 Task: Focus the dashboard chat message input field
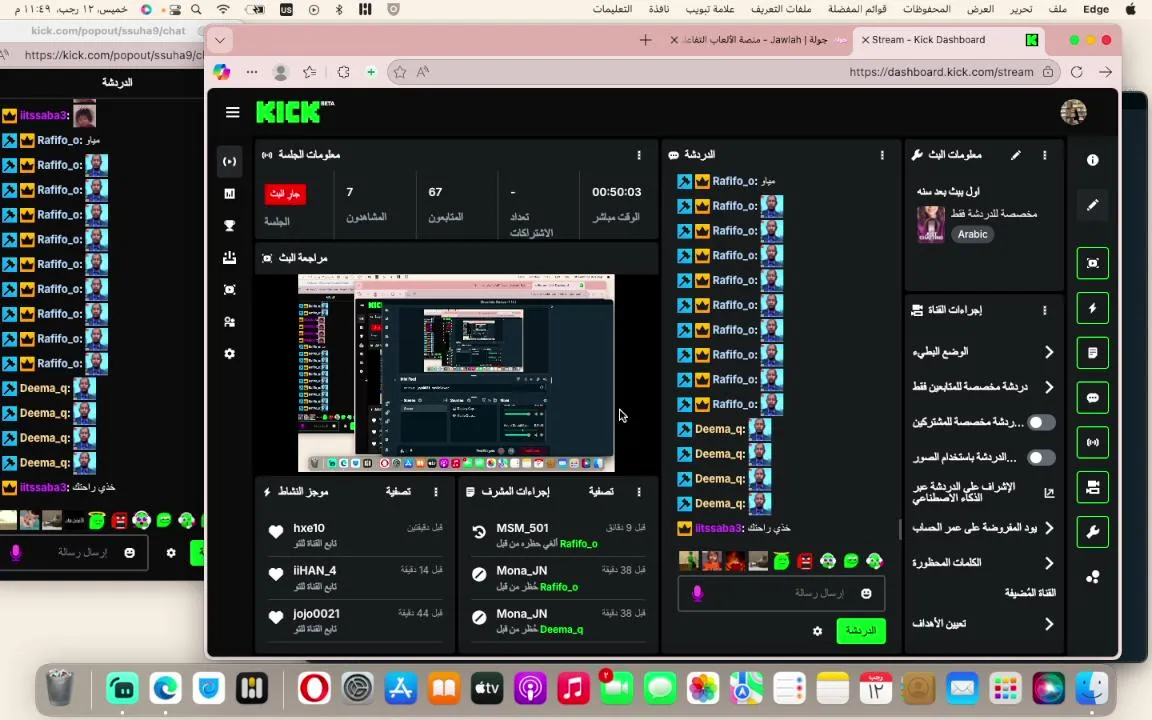pos(781,594)
